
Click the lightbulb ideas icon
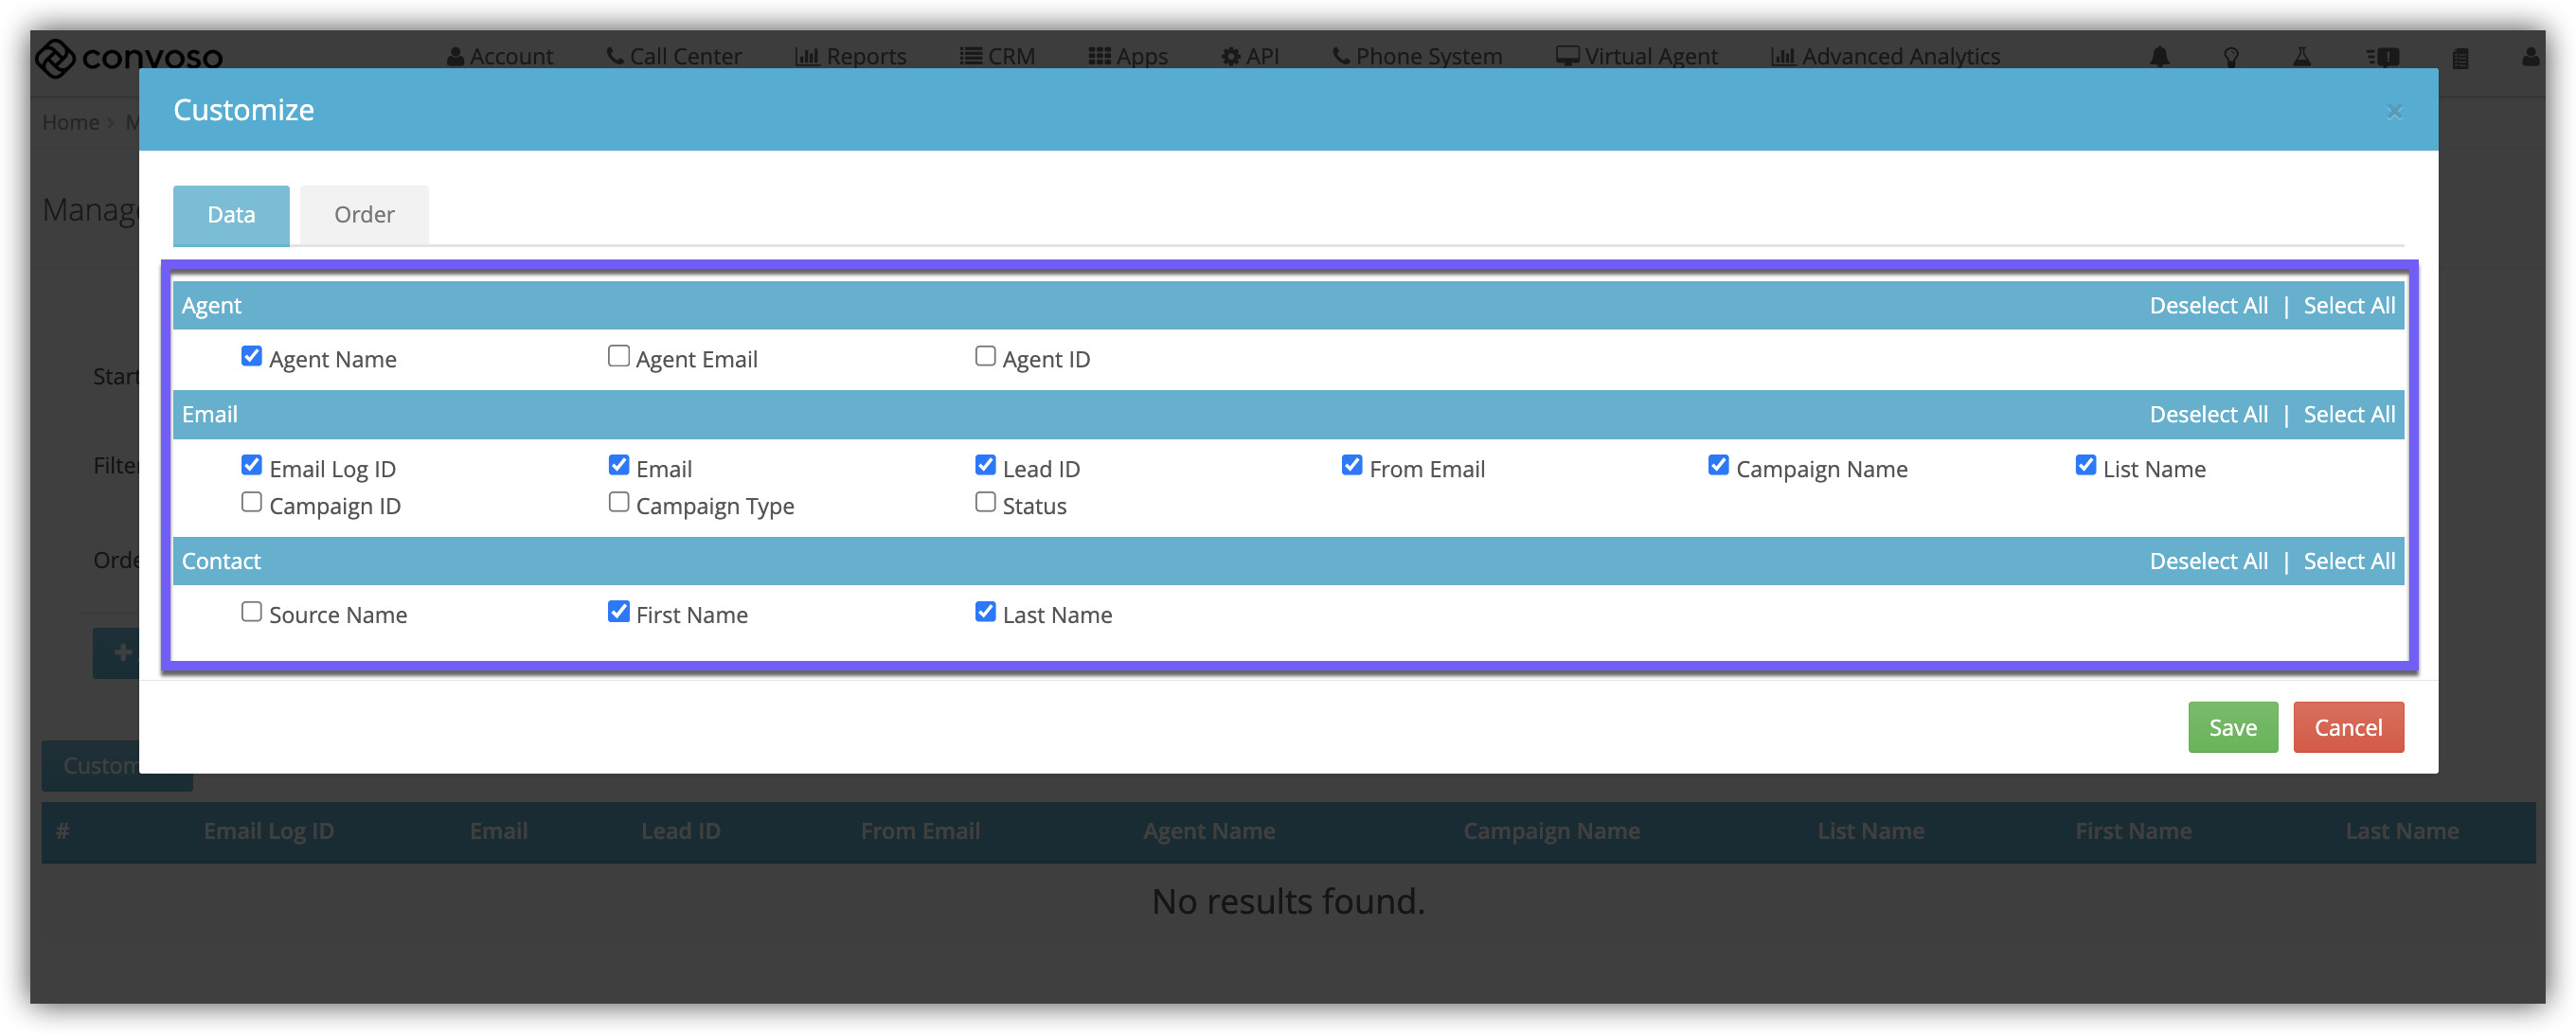point(2230,57)
